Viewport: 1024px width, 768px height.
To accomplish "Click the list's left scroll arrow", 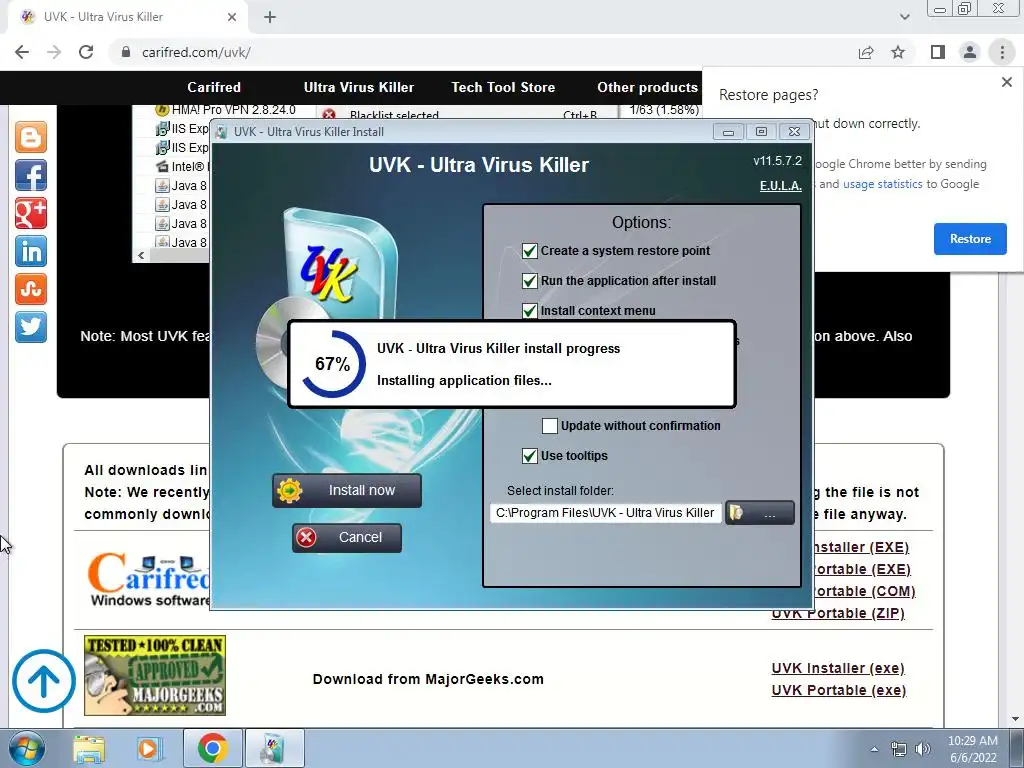I will (141, 255).
